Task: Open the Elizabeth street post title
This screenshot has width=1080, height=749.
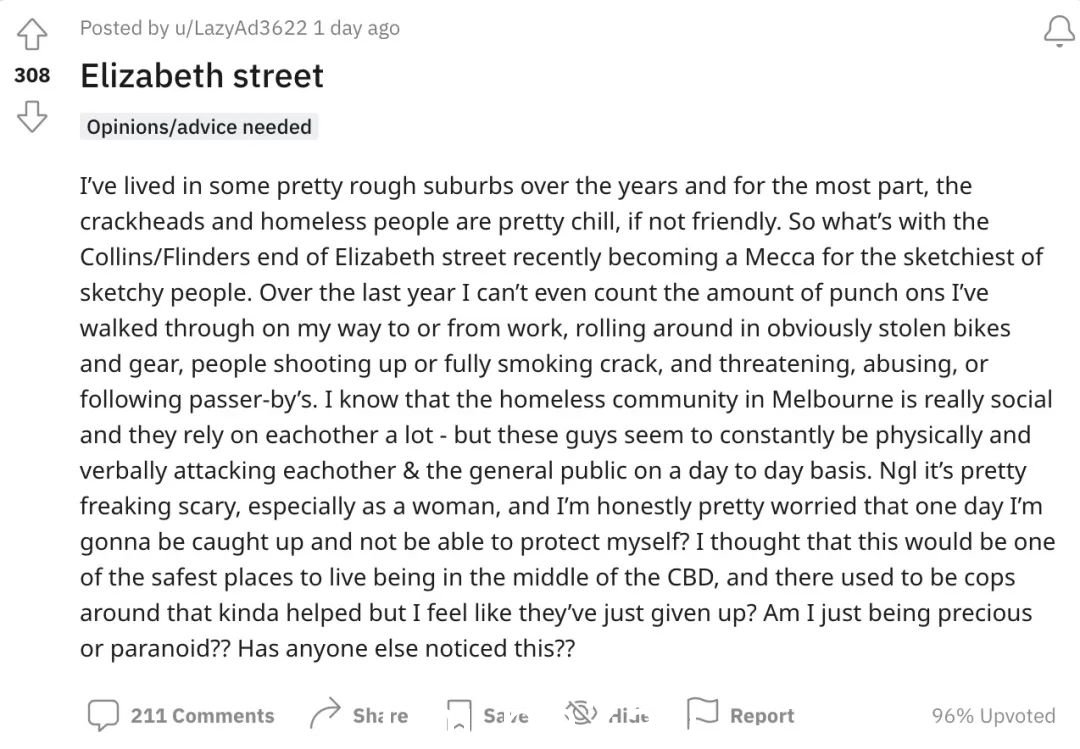Action: (x=202, y=76)
